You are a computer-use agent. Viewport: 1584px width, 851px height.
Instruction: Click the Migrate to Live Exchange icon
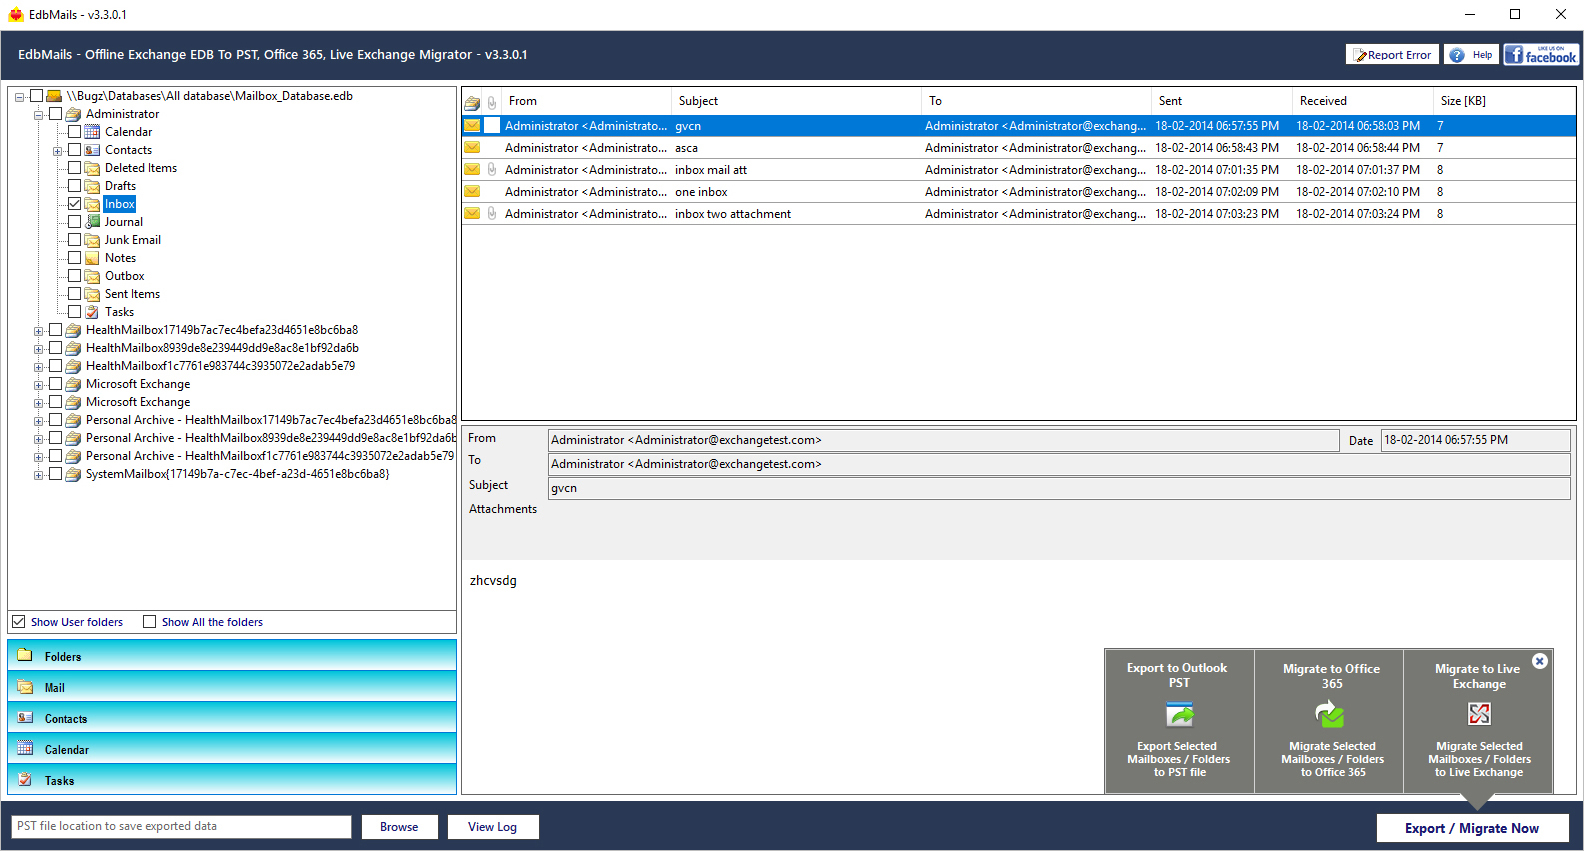pyautogui.click(x=1479, y=714)
